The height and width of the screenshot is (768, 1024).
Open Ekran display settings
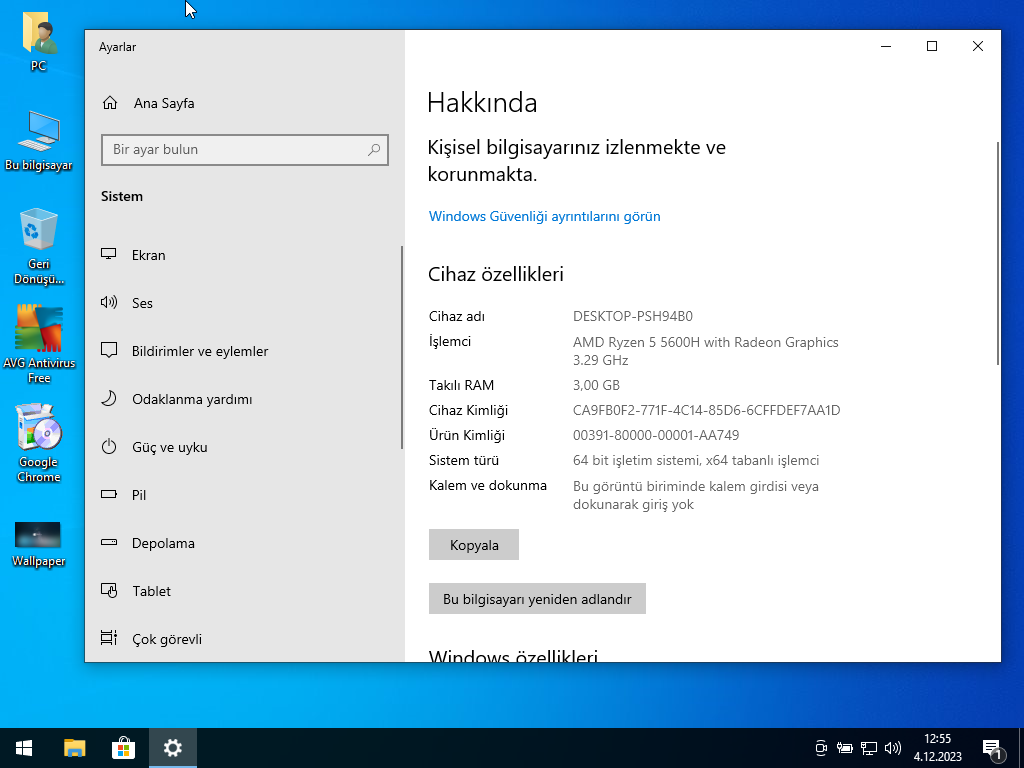pyautogui.click(x=243, y=255)
